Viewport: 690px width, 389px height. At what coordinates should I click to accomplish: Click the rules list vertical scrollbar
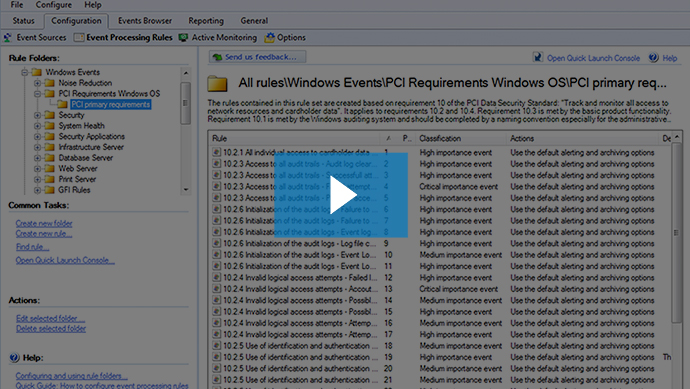pyautogui.click(x=676, y=233)
